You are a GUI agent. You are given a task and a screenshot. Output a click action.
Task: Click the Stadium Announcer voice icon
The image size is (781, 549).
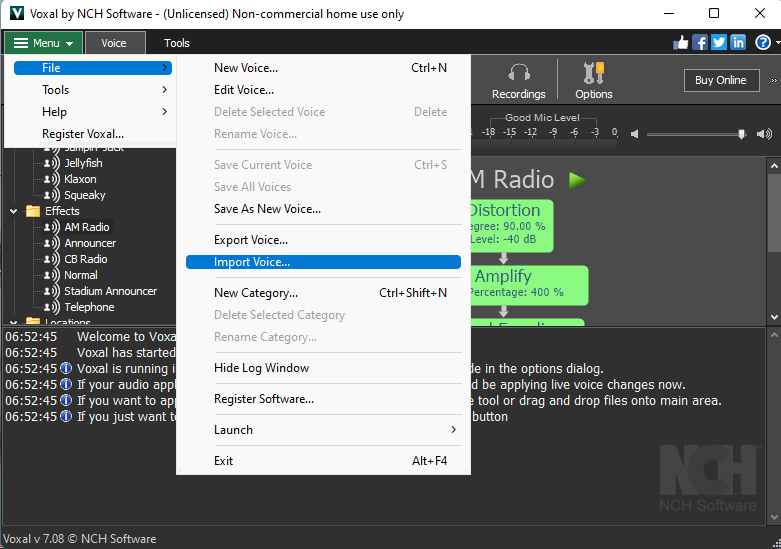coord(51,291)
